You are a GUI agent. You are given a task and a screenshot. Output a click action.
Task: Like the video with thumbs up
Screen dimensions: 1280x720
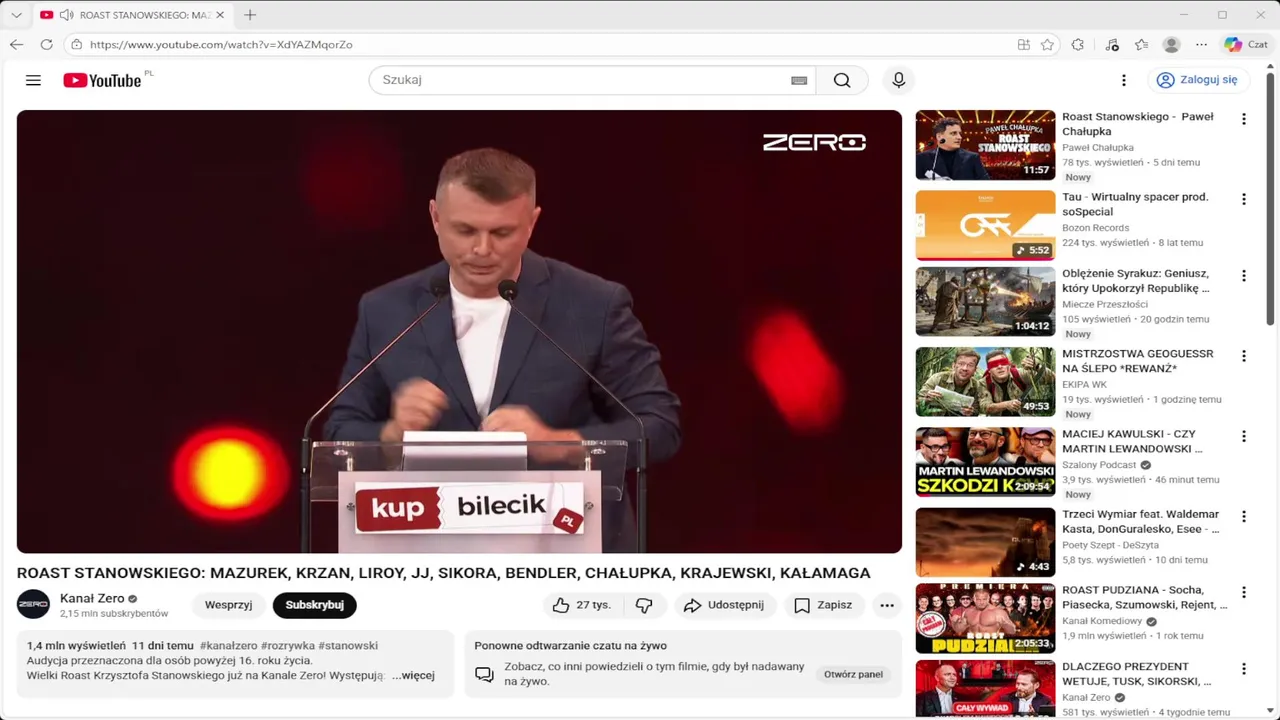pos(581,605)
